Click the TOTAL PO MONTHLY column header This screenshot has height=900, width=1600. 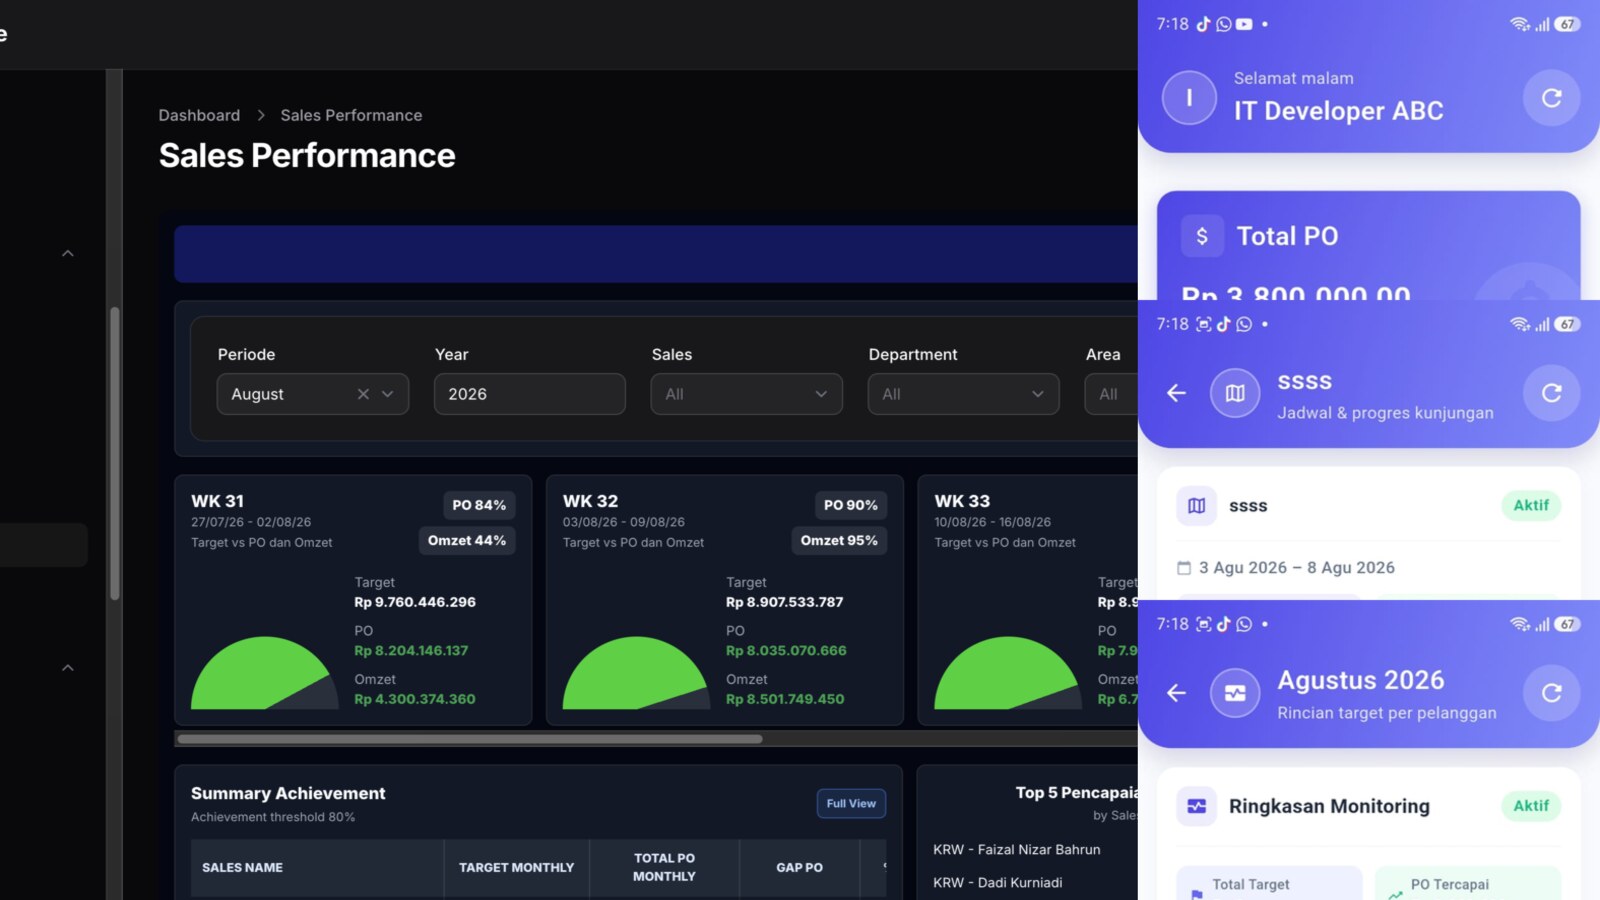(x=664, y=867)
